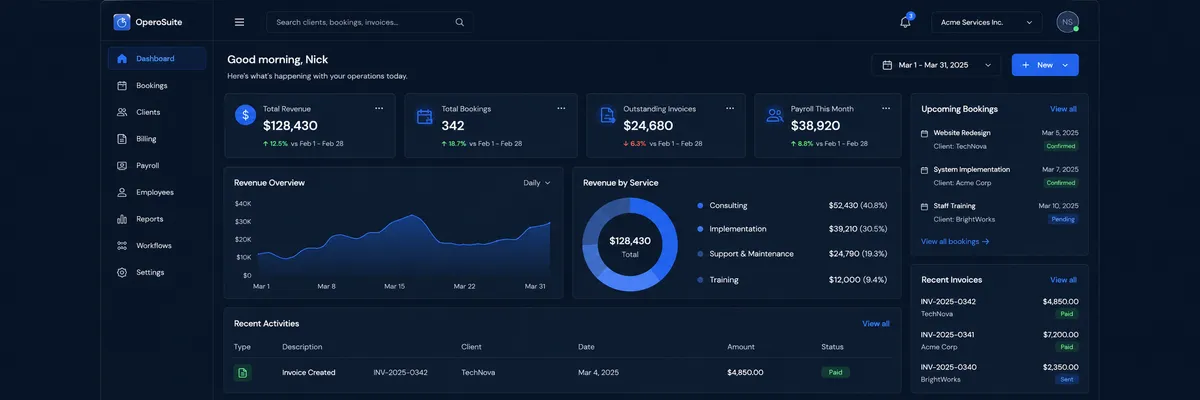Click the Revenue by Service donut chart

[x=630, y=245]
